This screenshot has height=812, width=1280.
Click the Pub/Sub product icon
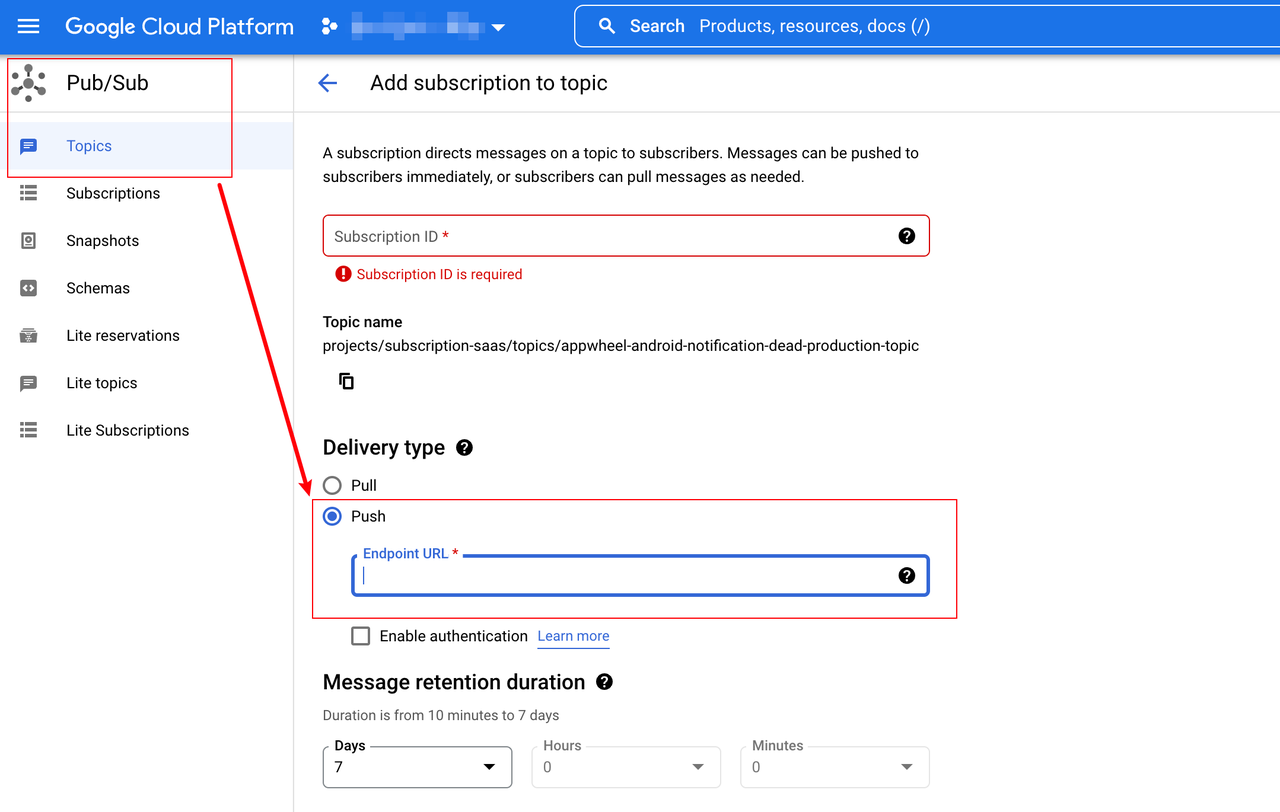[28, 82]
